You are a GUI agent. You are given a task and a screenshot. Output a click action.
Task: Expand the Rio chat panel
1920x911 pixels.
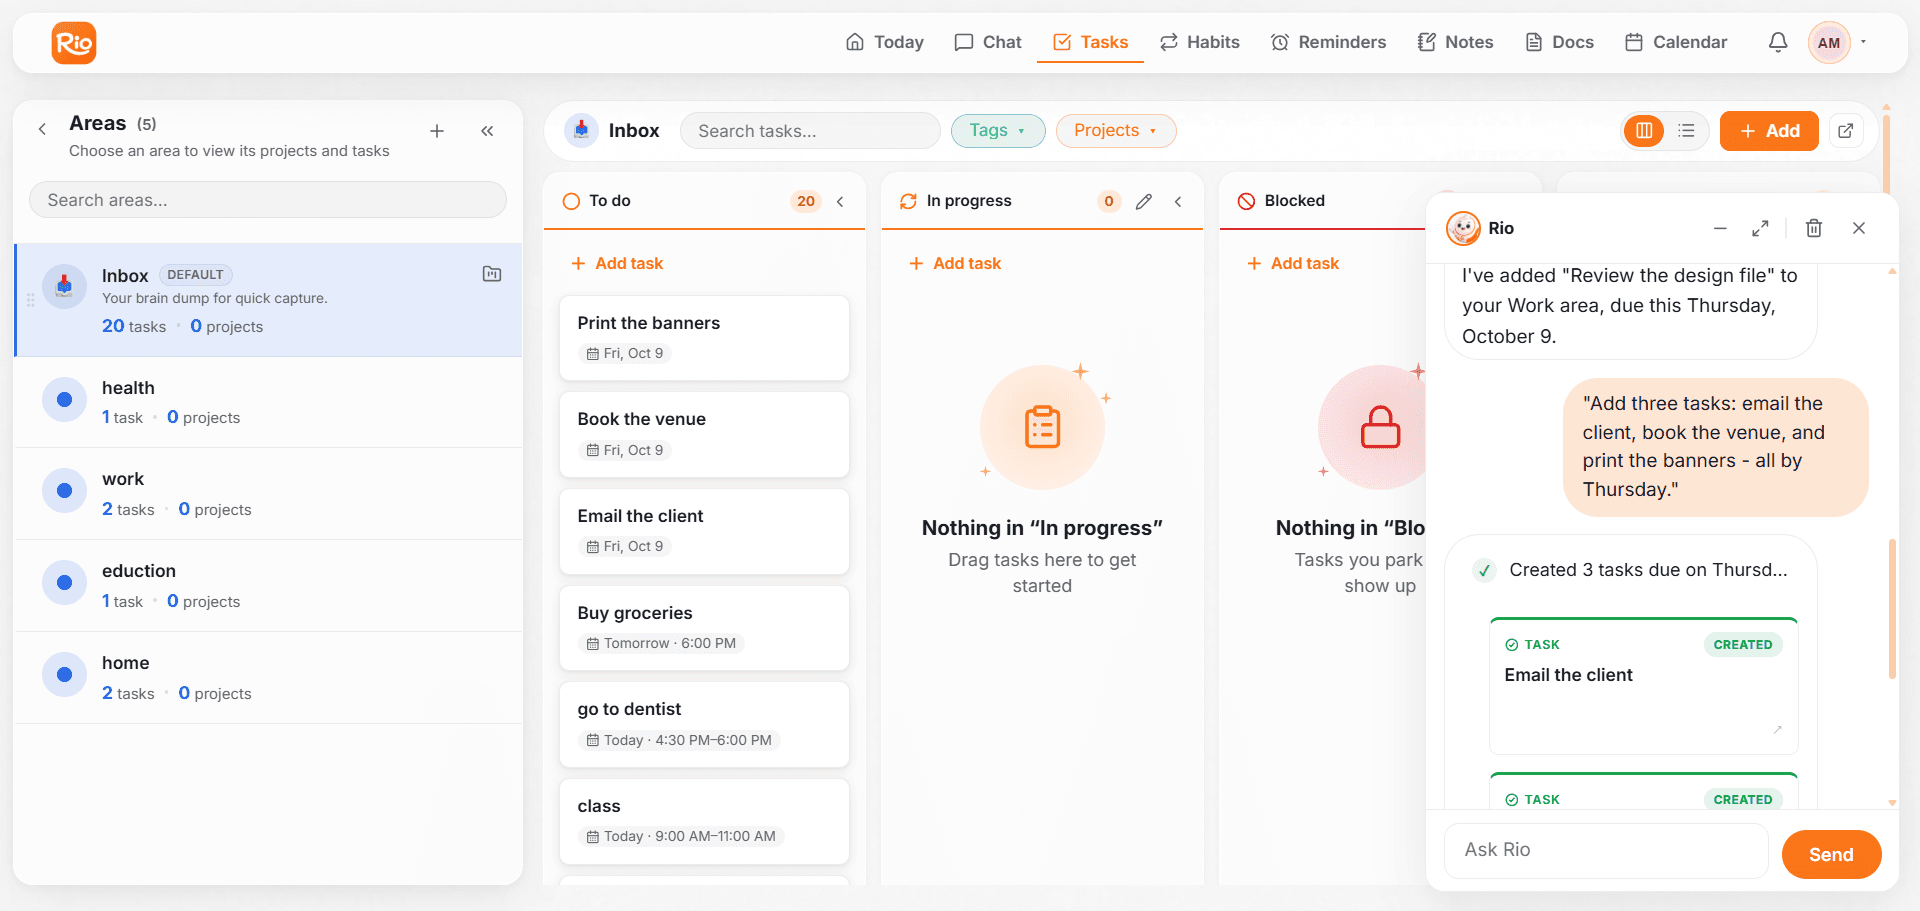pyautogui.click(x=1761, y=228)
